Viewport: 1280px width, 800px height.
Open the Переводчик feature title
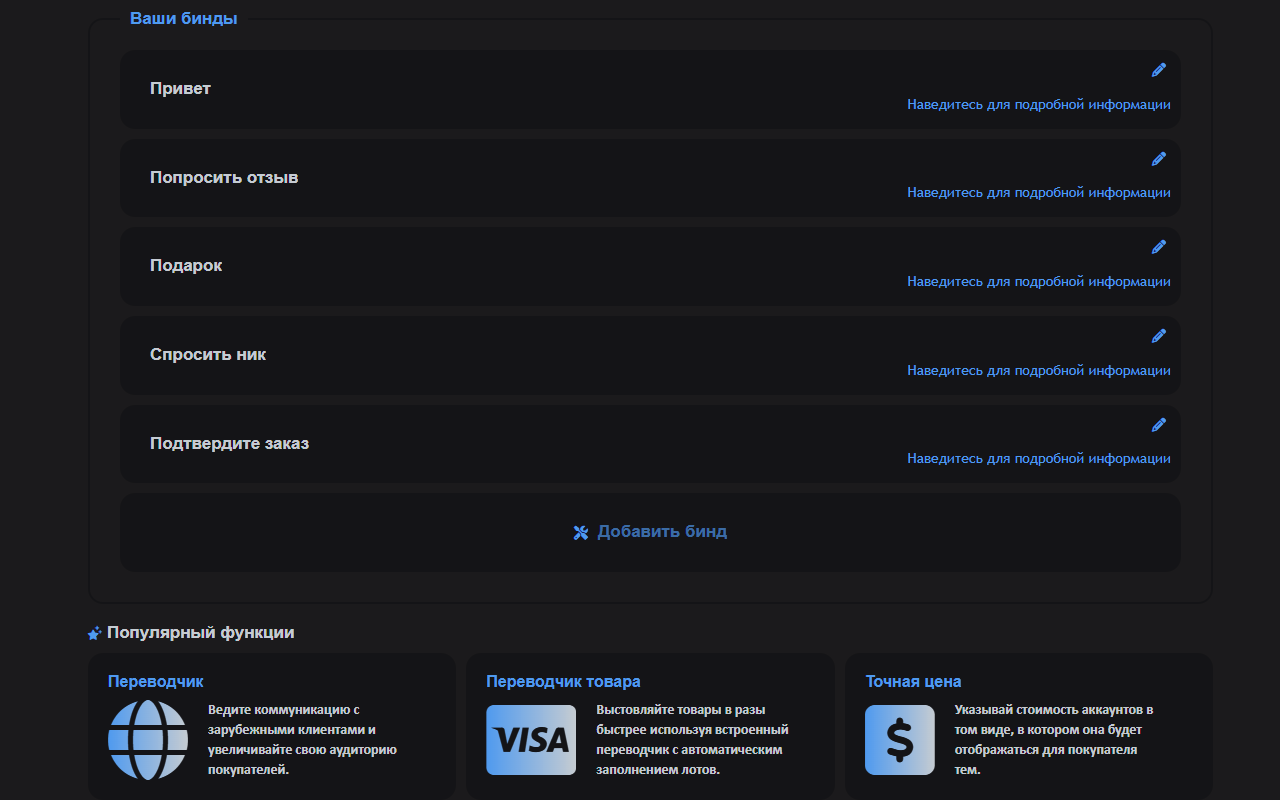[x=156, y=682]
